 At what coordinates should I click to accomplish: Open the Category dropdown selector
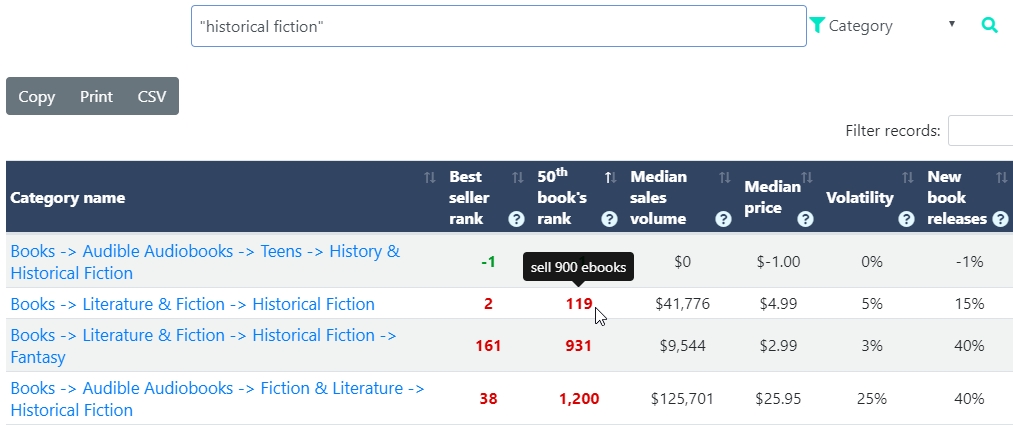pos(892,26)
